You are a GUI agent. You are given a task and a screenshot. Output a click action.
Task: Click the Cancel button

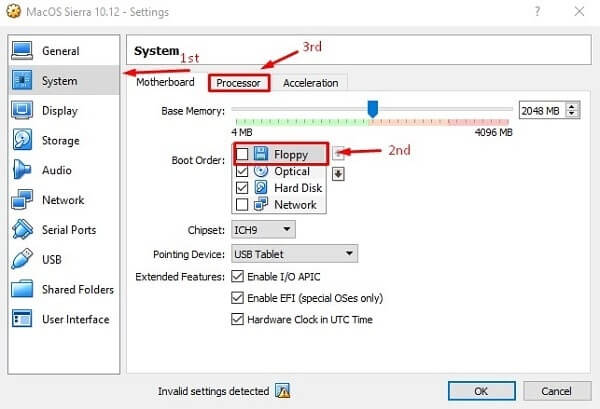point(557,391)
